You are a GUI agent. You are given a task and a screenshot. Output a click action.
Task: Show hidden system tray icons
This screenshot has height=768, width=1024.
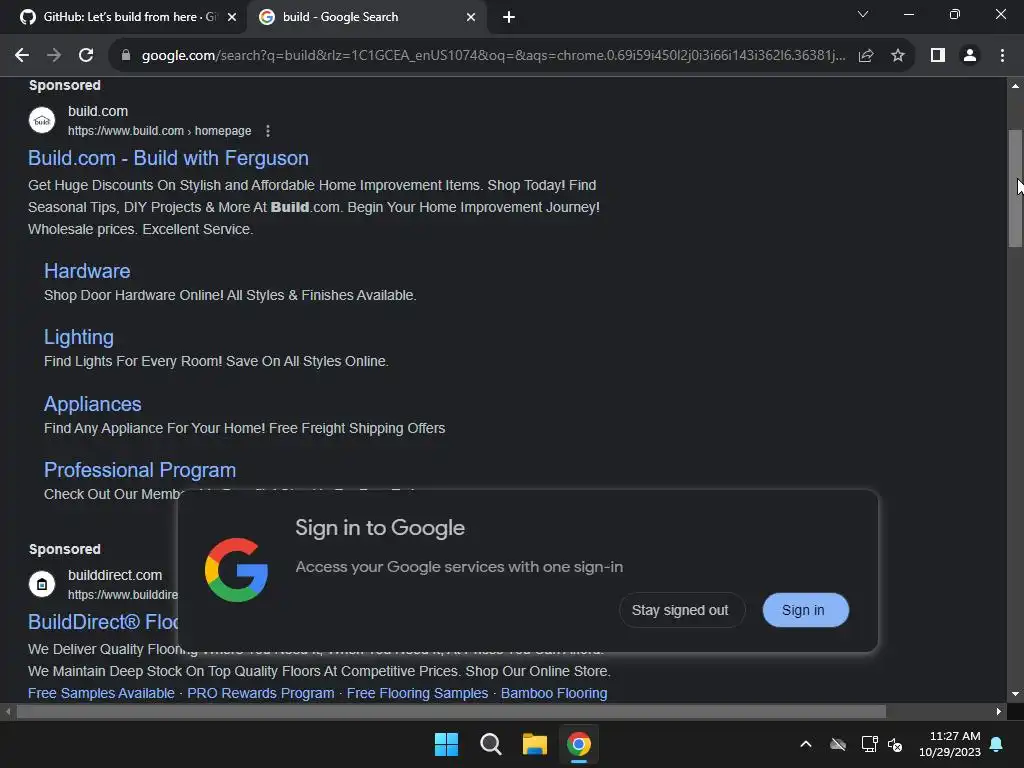click(x=806, y=744)
